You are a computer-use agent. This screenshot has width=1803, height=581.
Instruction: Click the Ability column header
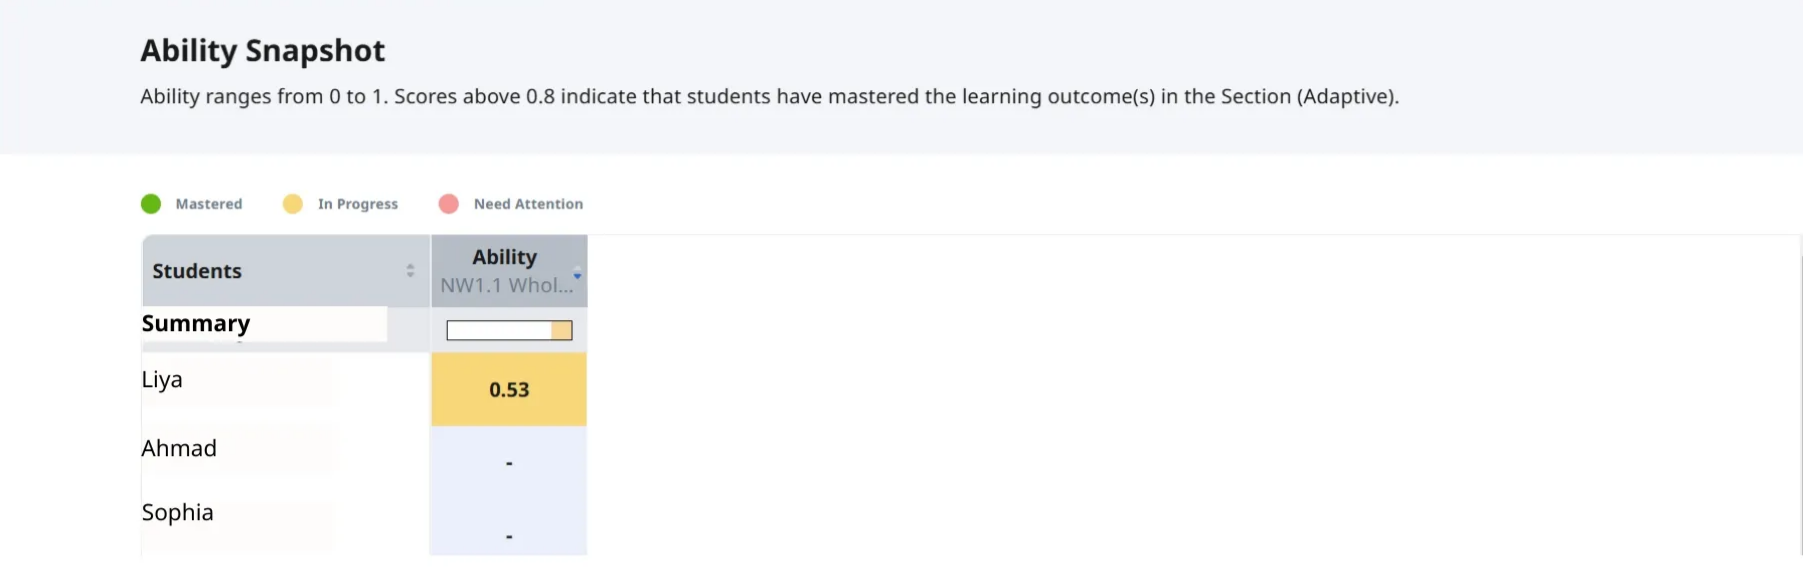point(505,257)
